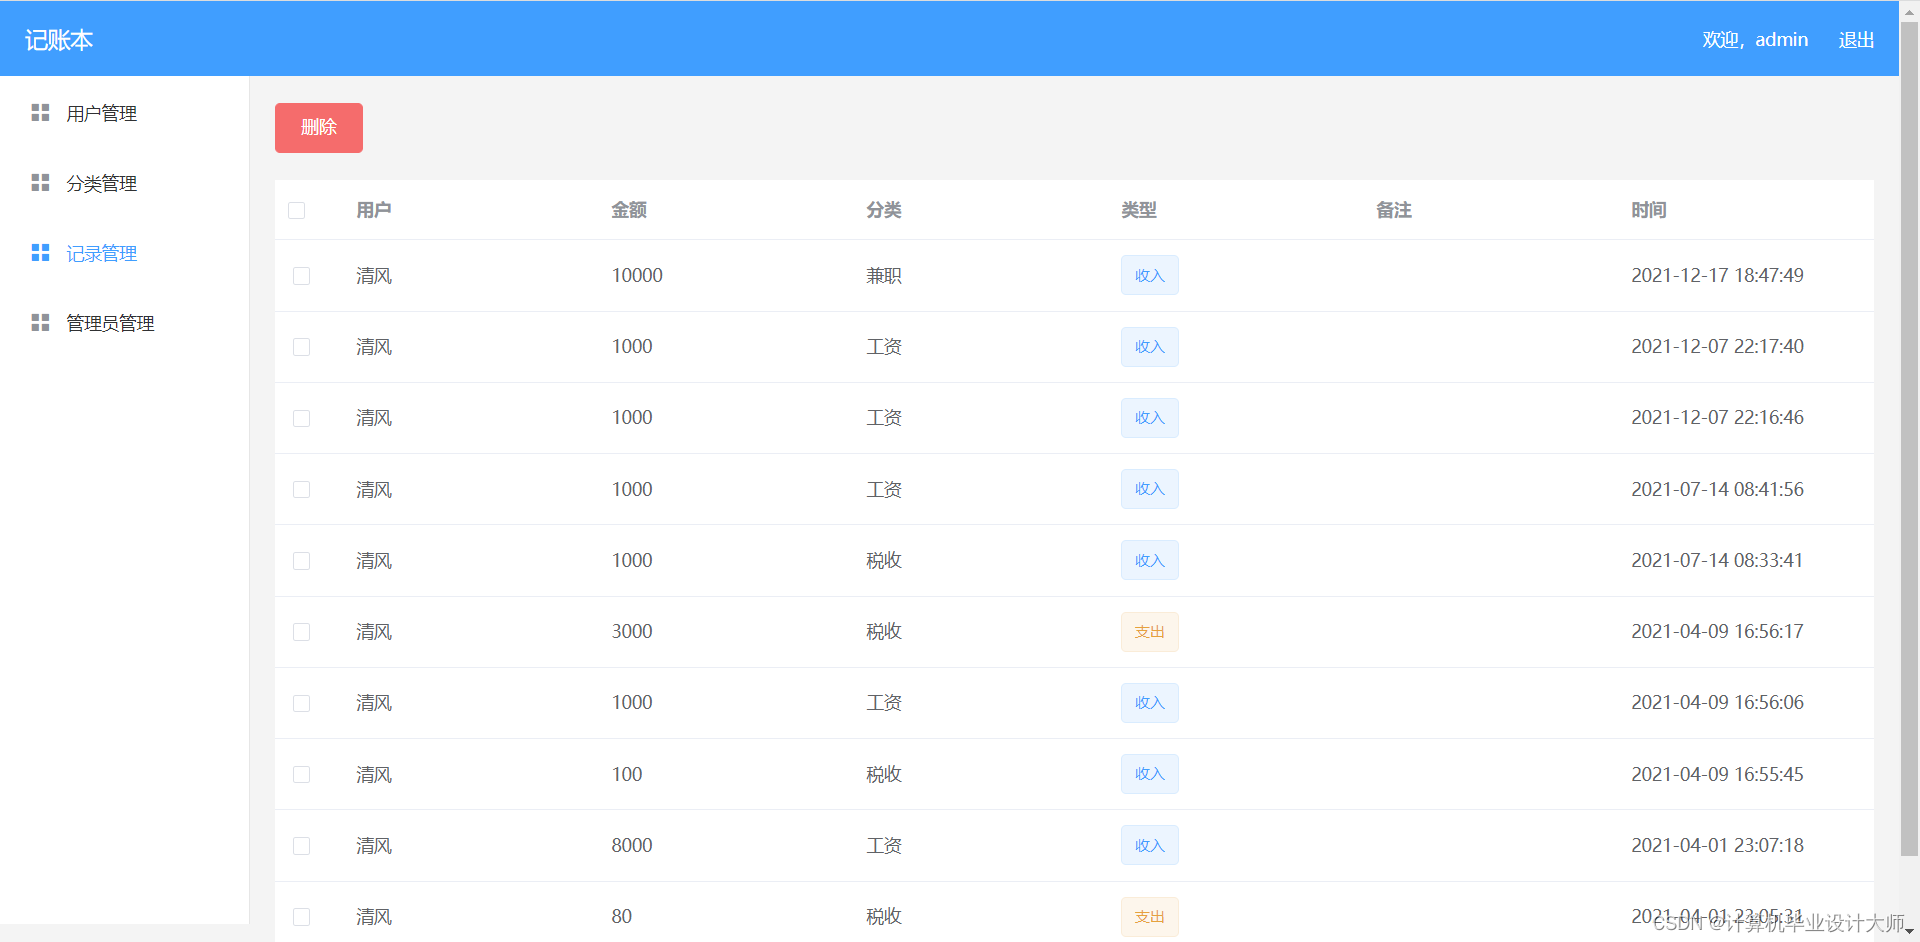Image resolution: width=1920 pixels, height=942 pixels.
Task: Click the amount 8000 cell
Action: coord(632,846)
